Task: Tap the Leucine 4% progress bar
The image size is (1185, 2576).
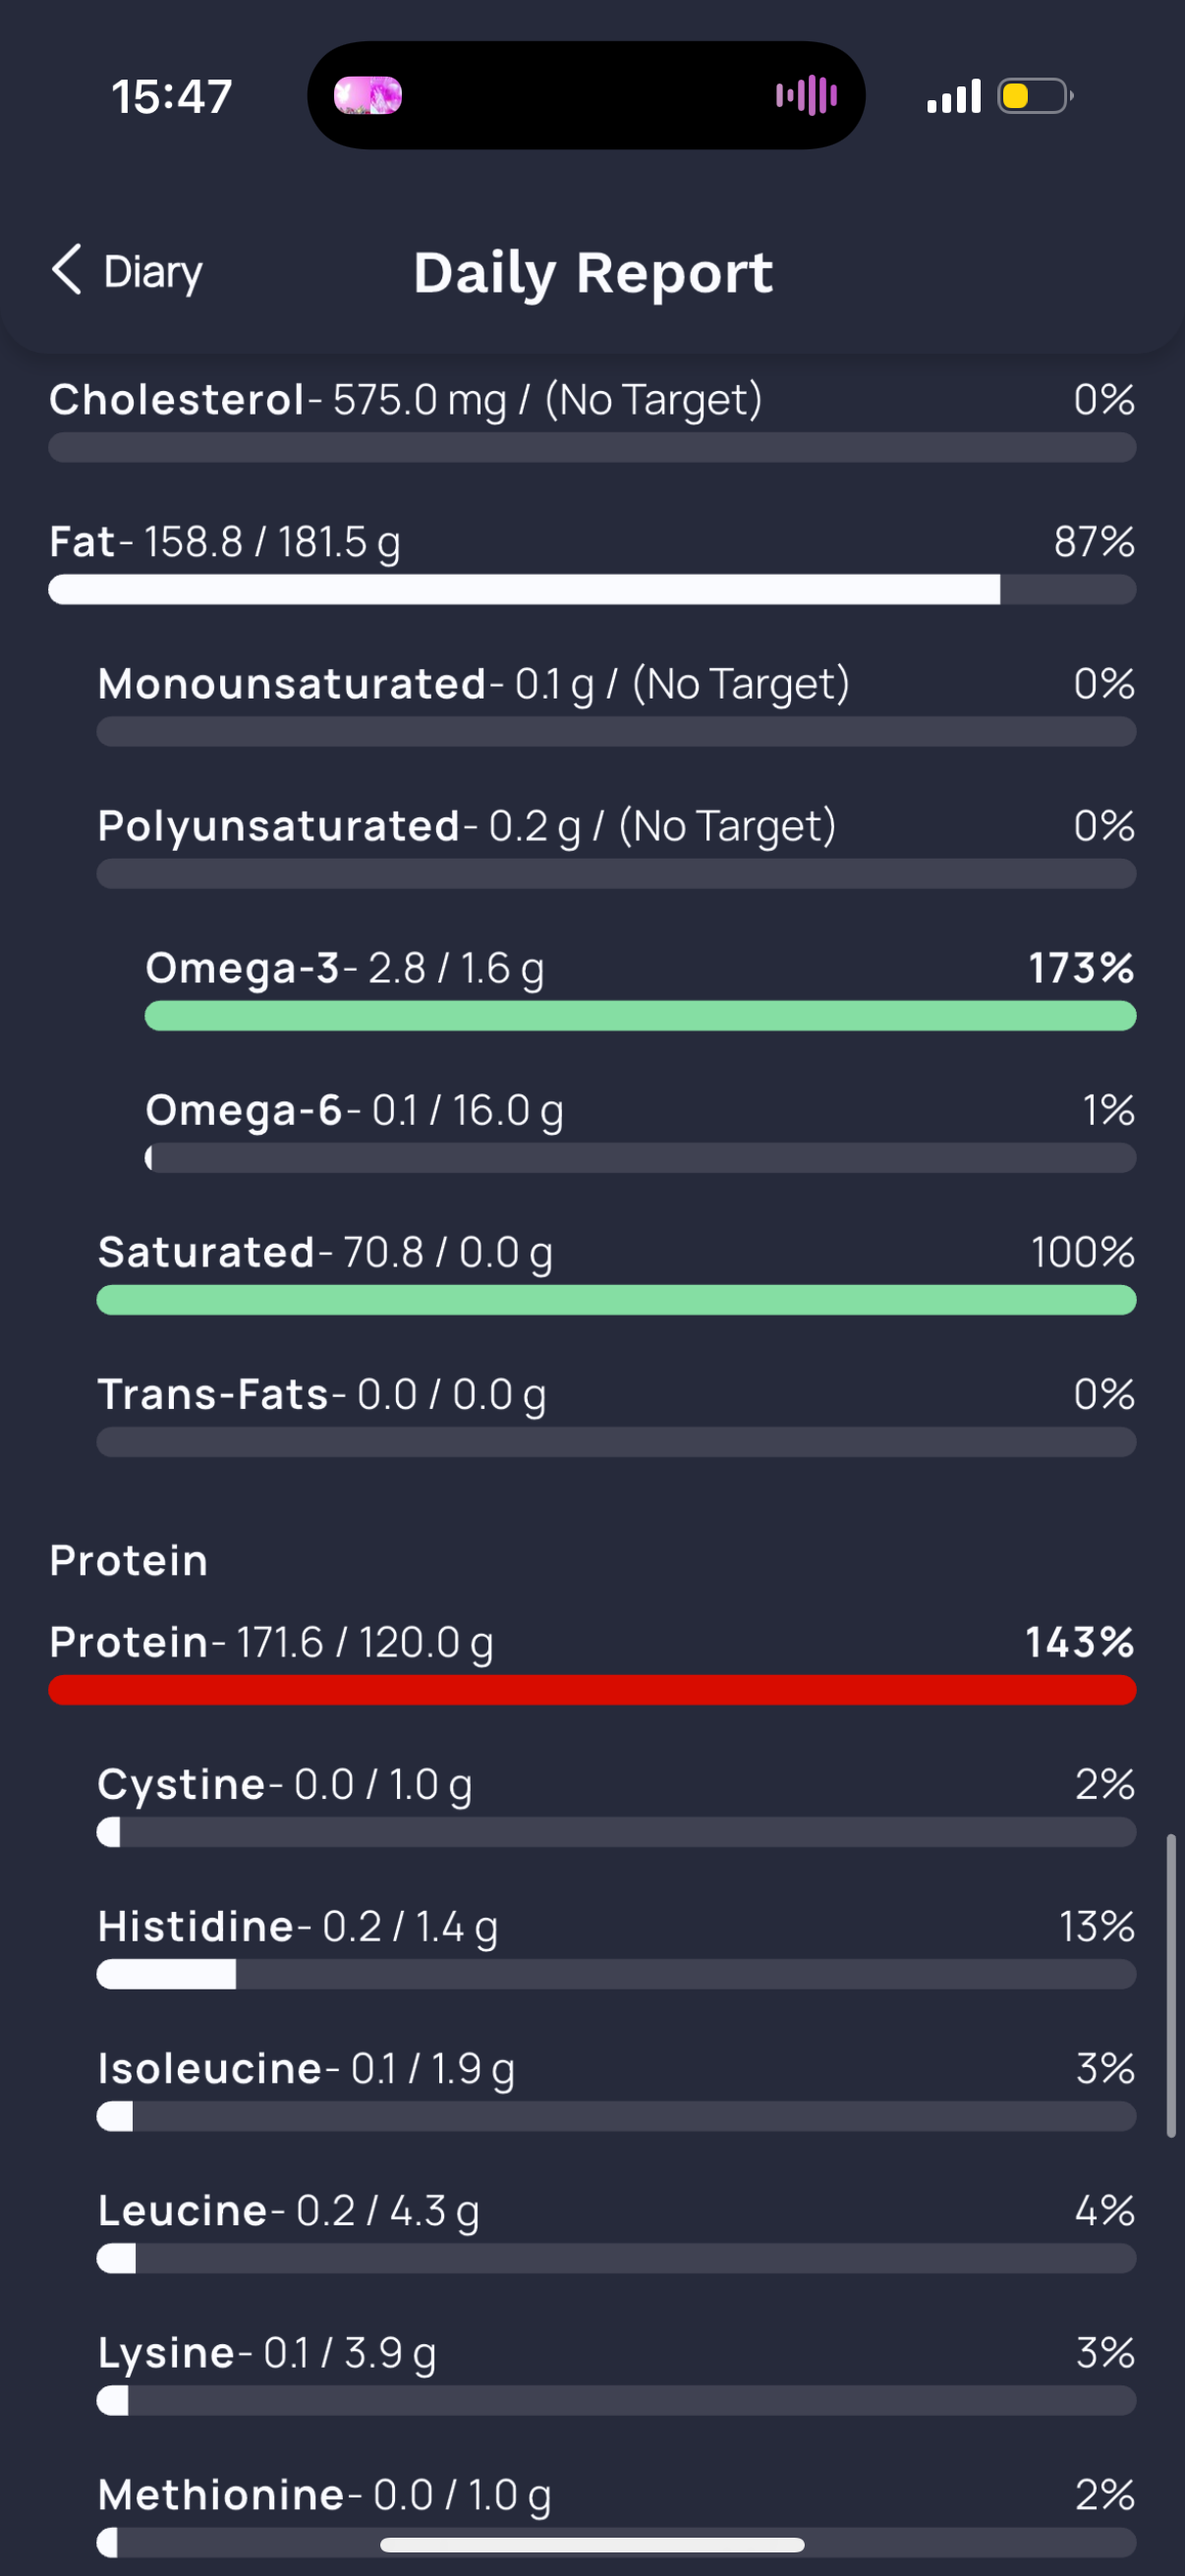Action: pos(616,2258)
